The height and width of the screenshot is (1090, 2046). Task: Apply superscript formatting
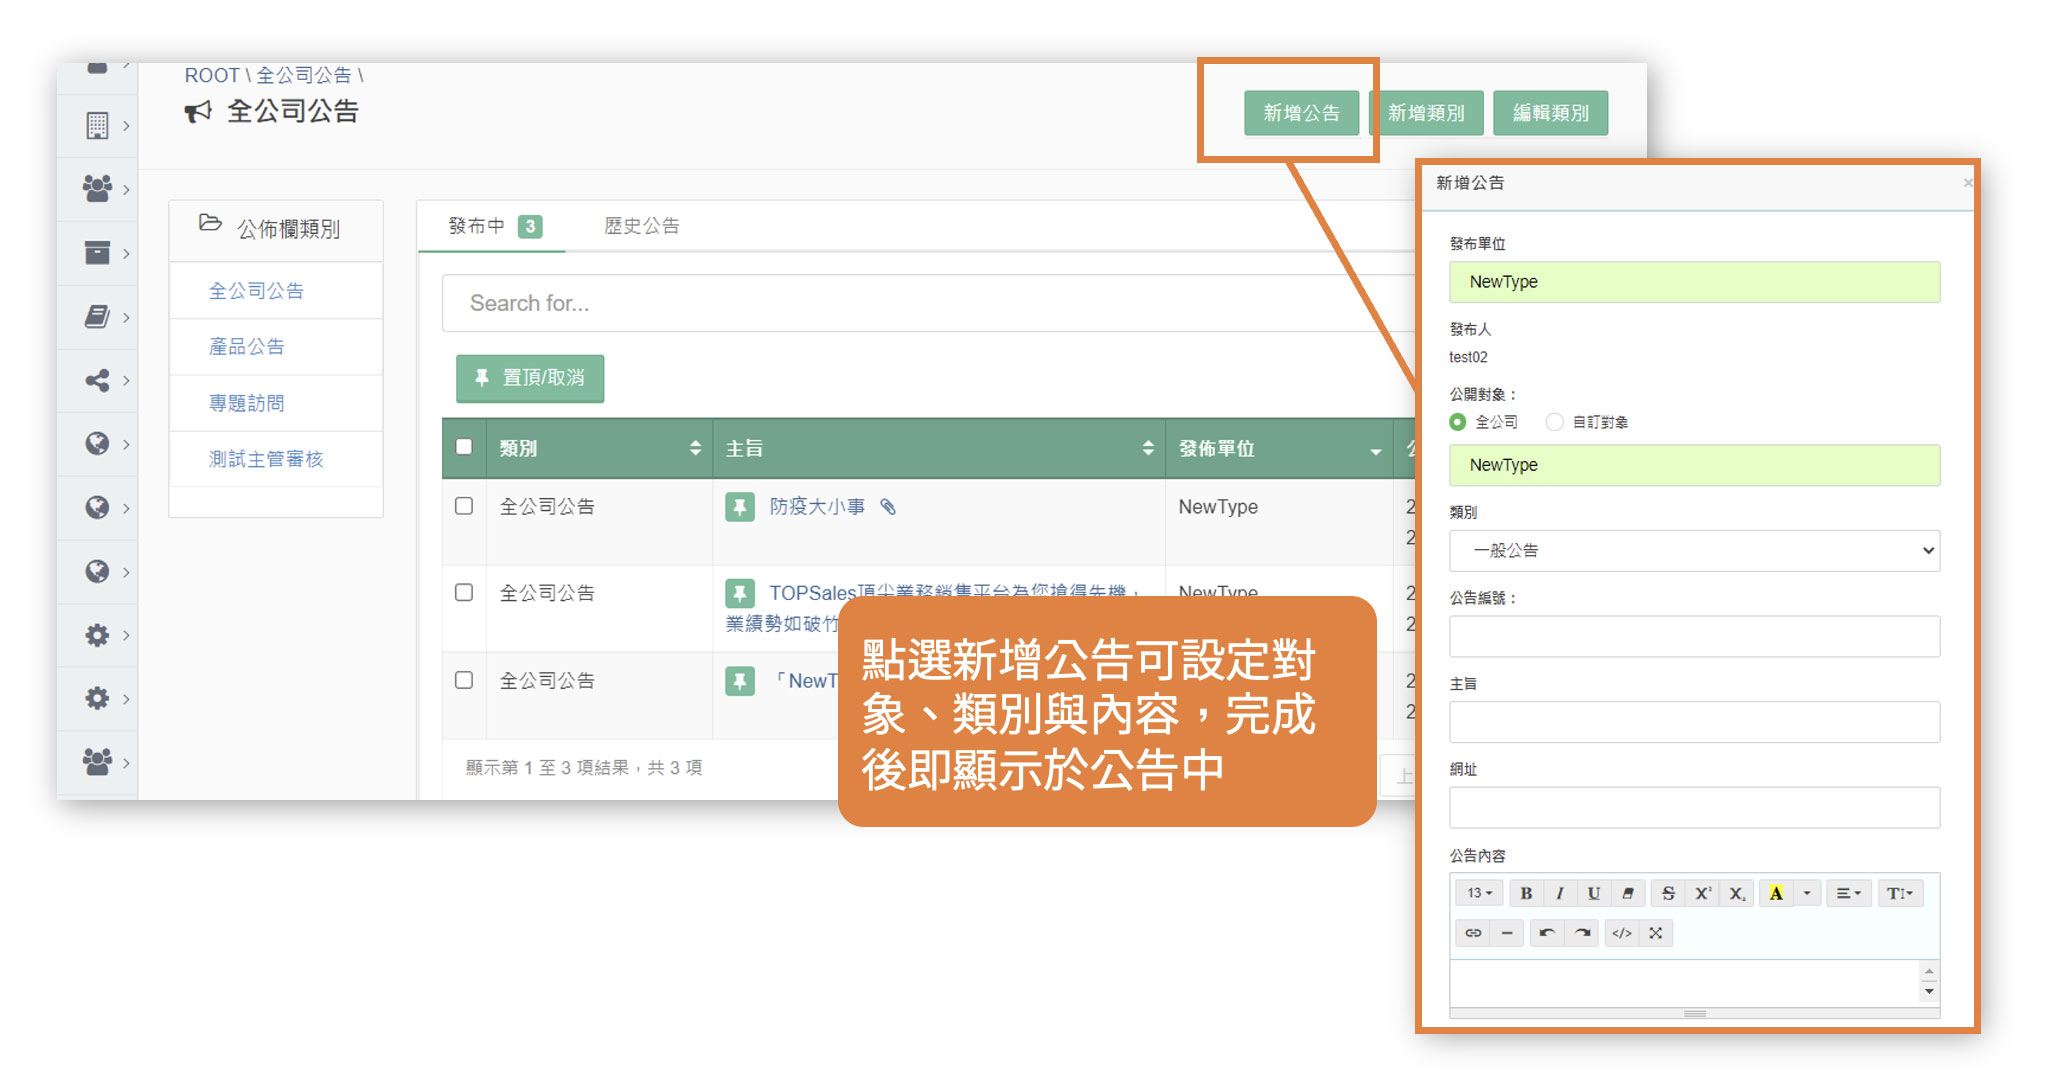[1702, 893]
